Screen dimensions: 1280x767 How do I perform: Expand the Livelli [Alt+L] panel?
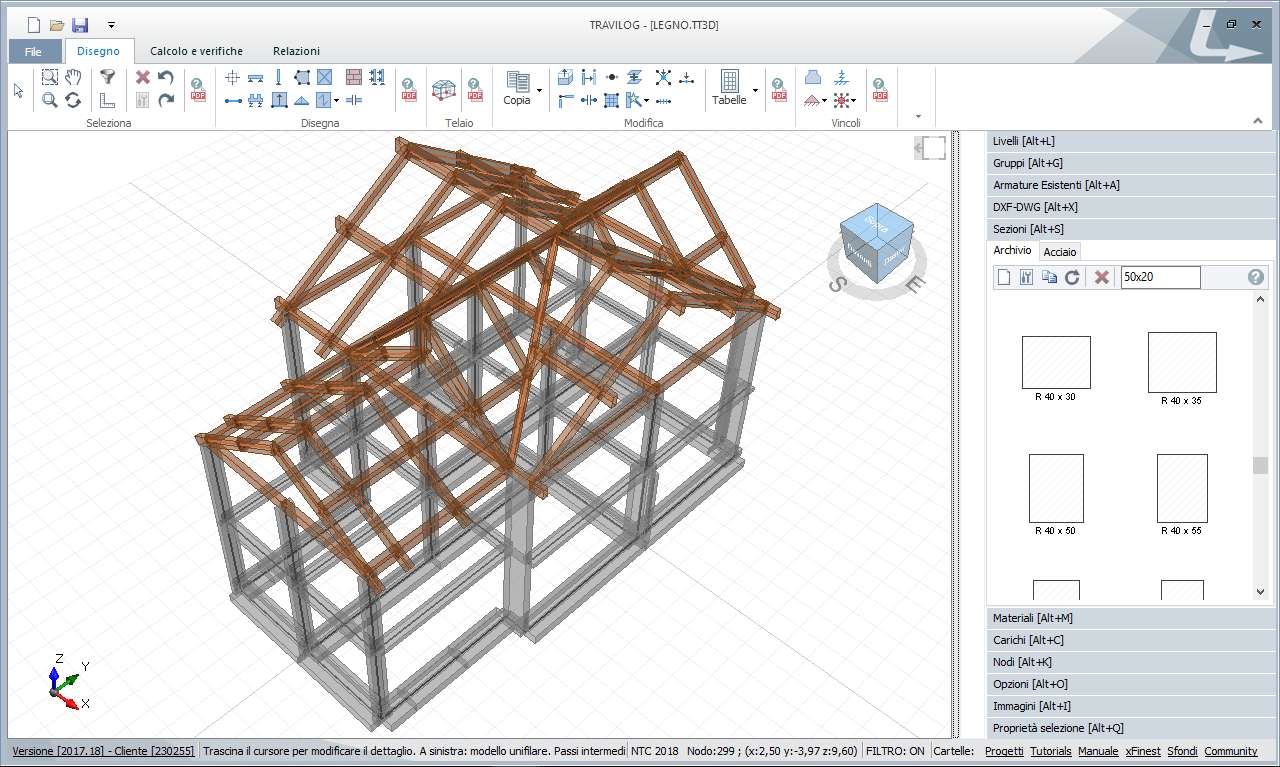(x=1024, y=141)
